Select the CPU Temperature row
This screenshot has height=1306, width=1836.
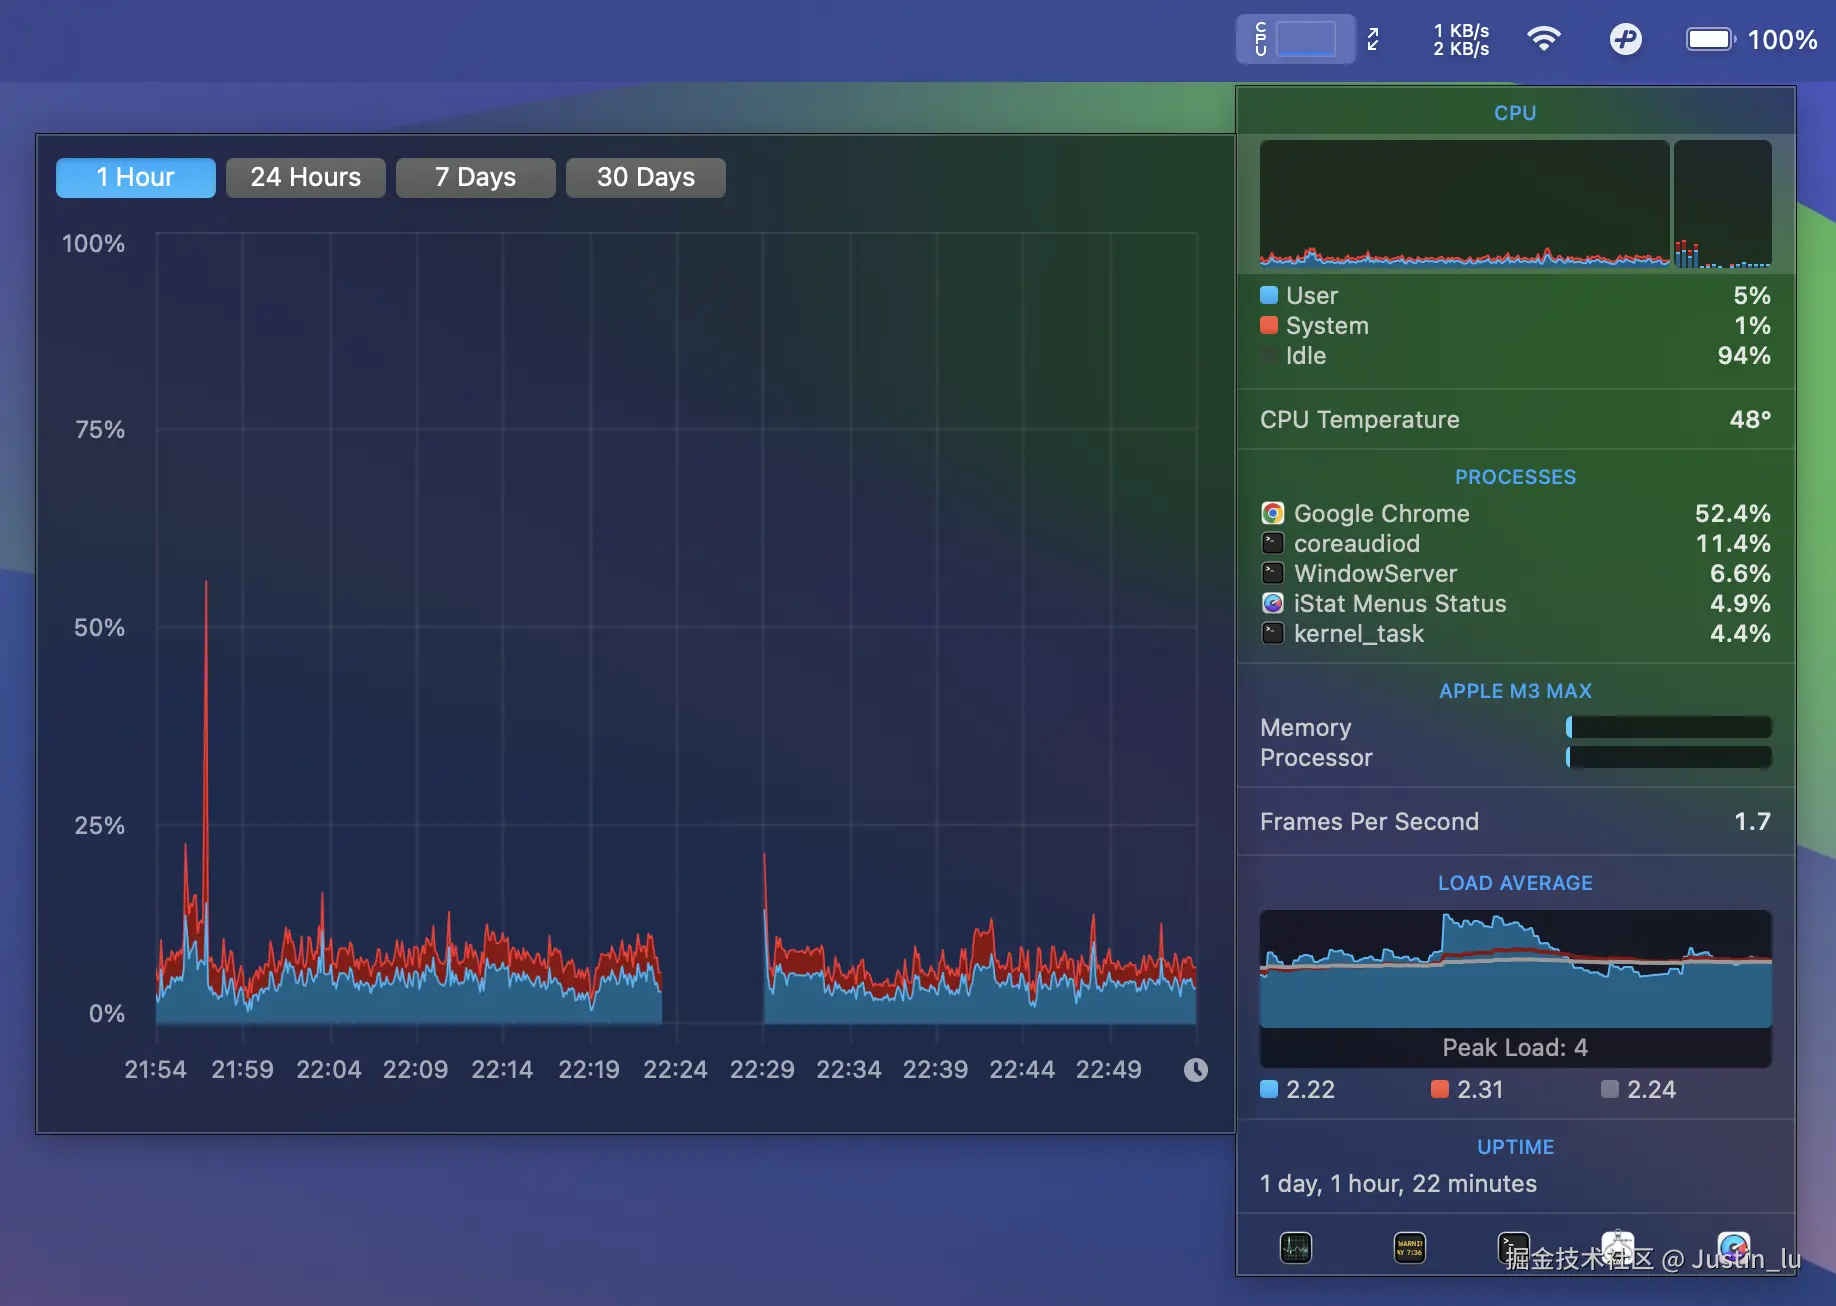[1516, 420]
